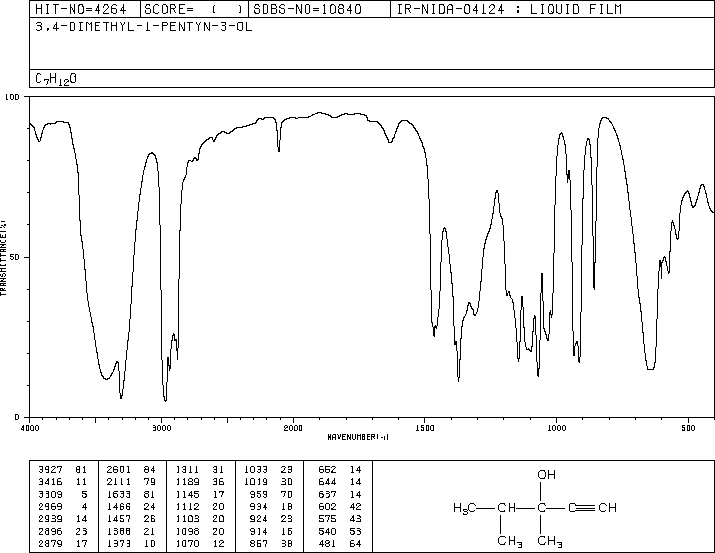Select the 1033 peak table entry

point(268,469)
